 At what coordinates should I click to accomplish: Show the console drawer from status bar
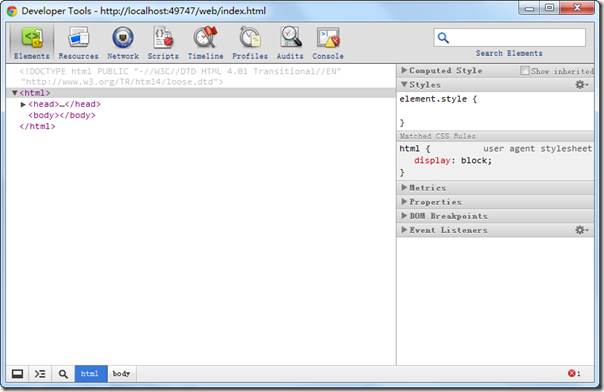[x=40, y=374]
